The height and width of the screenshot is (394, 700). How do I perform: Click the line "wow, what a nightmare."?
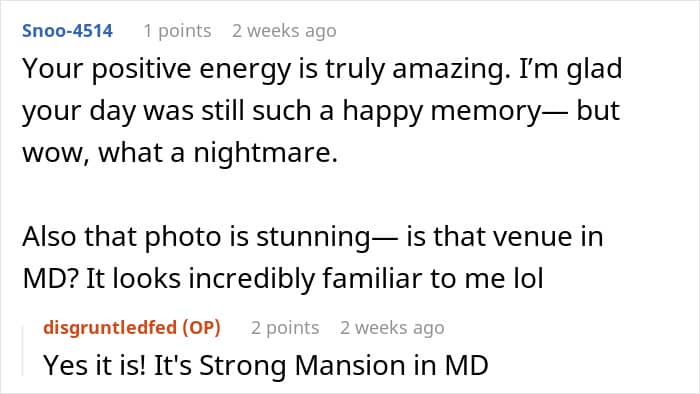click(180, 152)
